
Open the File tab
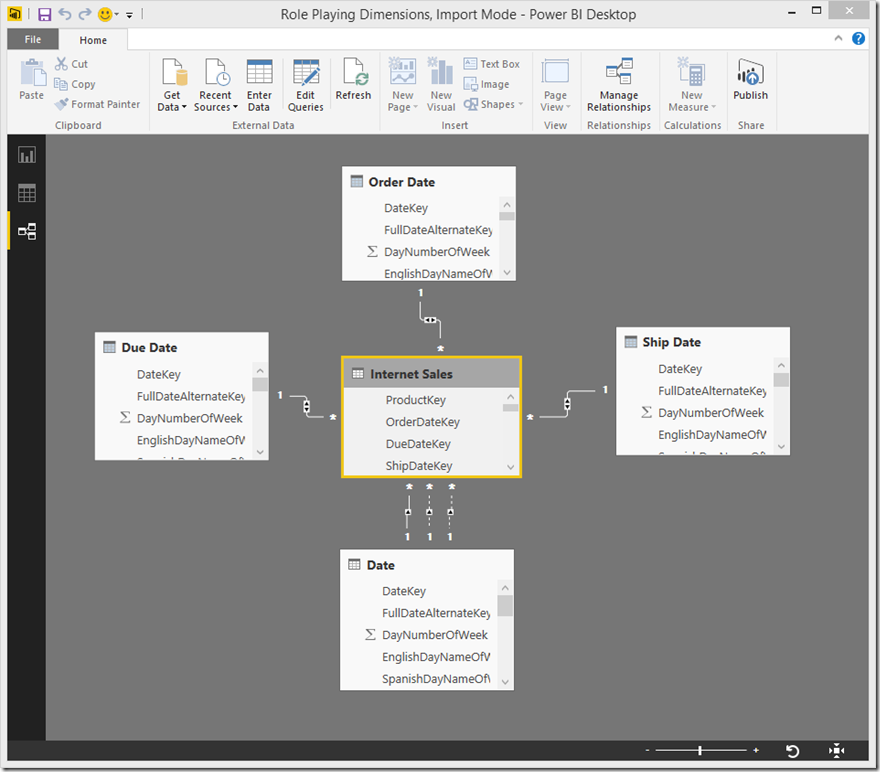click(x=33, y=39)
